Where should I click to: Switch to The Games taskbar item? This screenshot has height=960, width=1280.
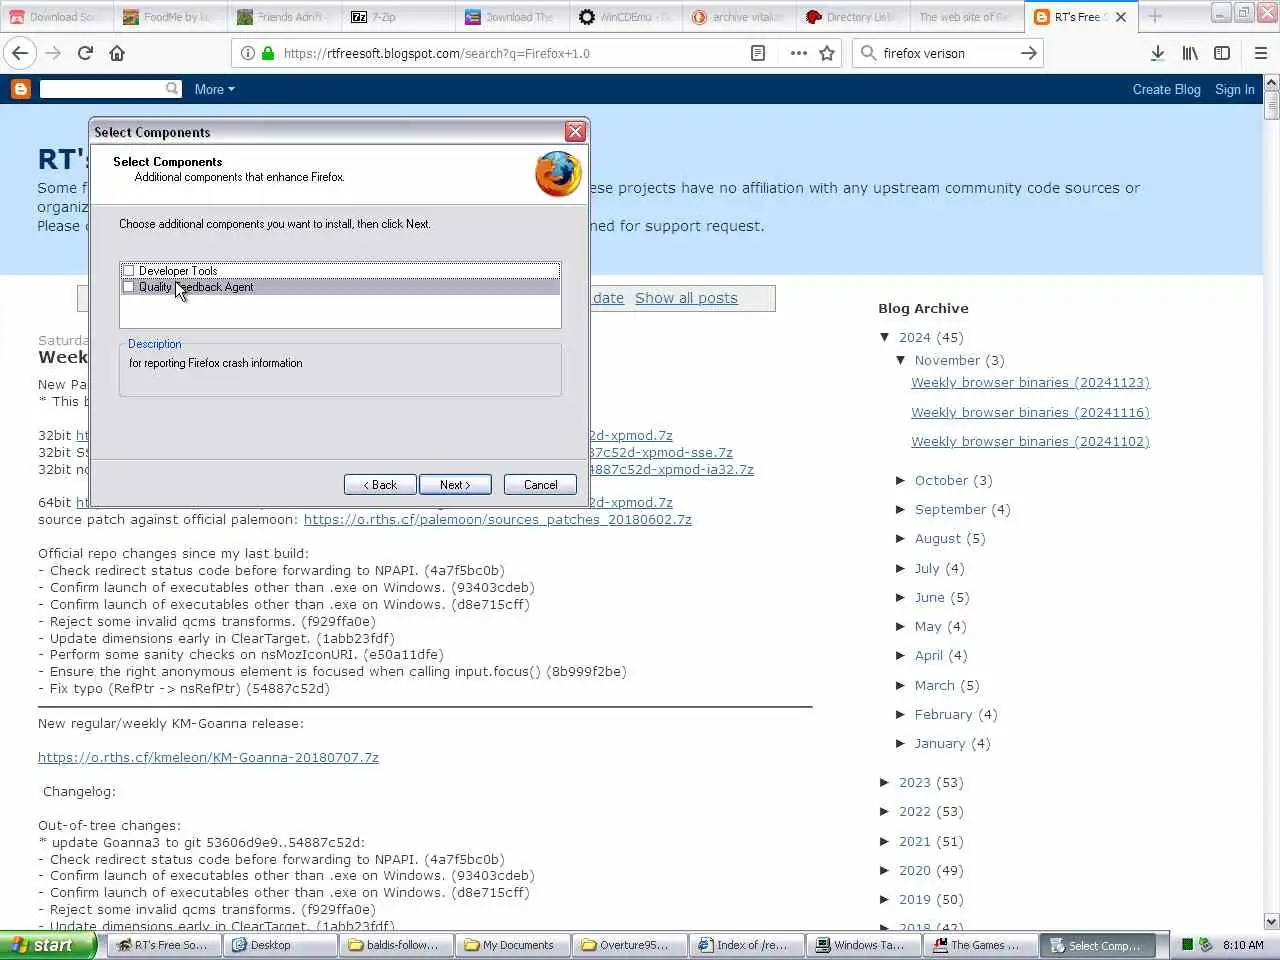980,945
